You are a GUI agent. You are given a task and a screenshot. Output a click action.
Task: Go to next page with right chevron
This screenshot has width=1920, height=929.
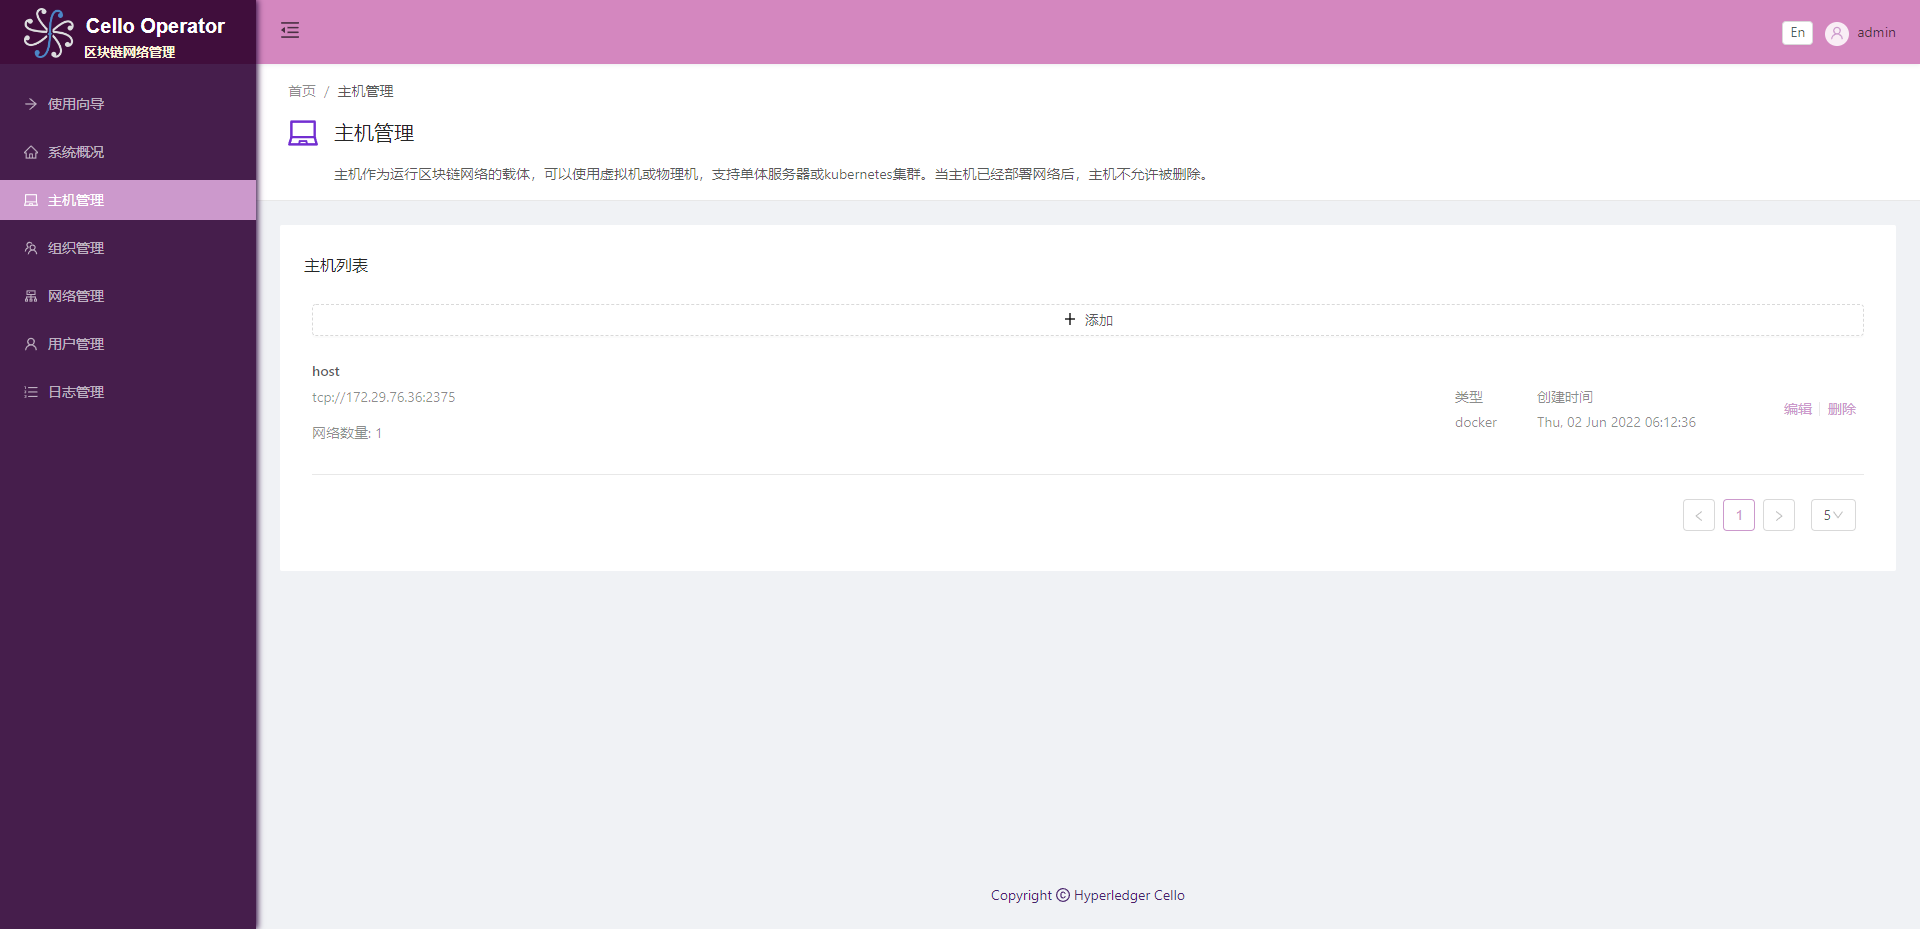click(1779, 515)
